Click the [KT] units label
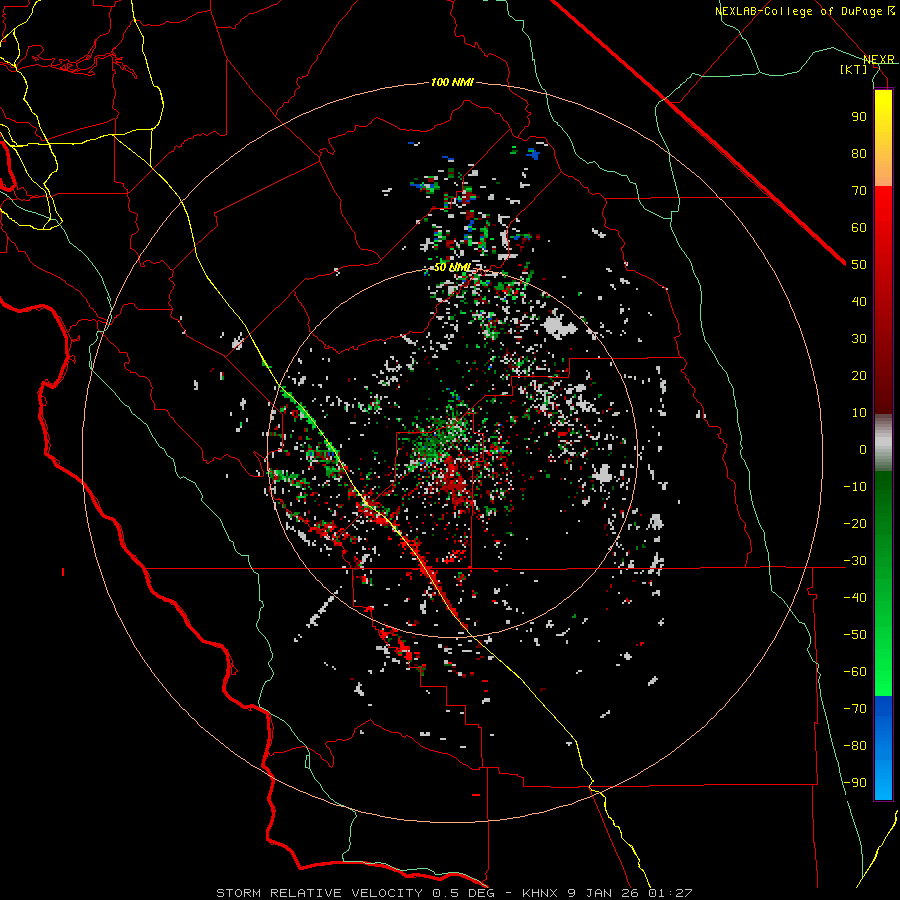The image size is (900, 900). [x=854, y=69]
